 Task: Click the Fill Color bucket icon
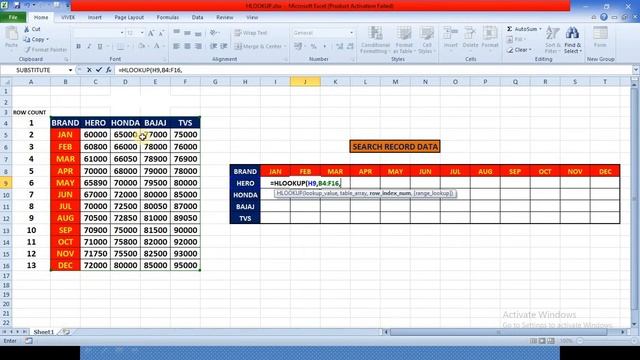[141, 47]
